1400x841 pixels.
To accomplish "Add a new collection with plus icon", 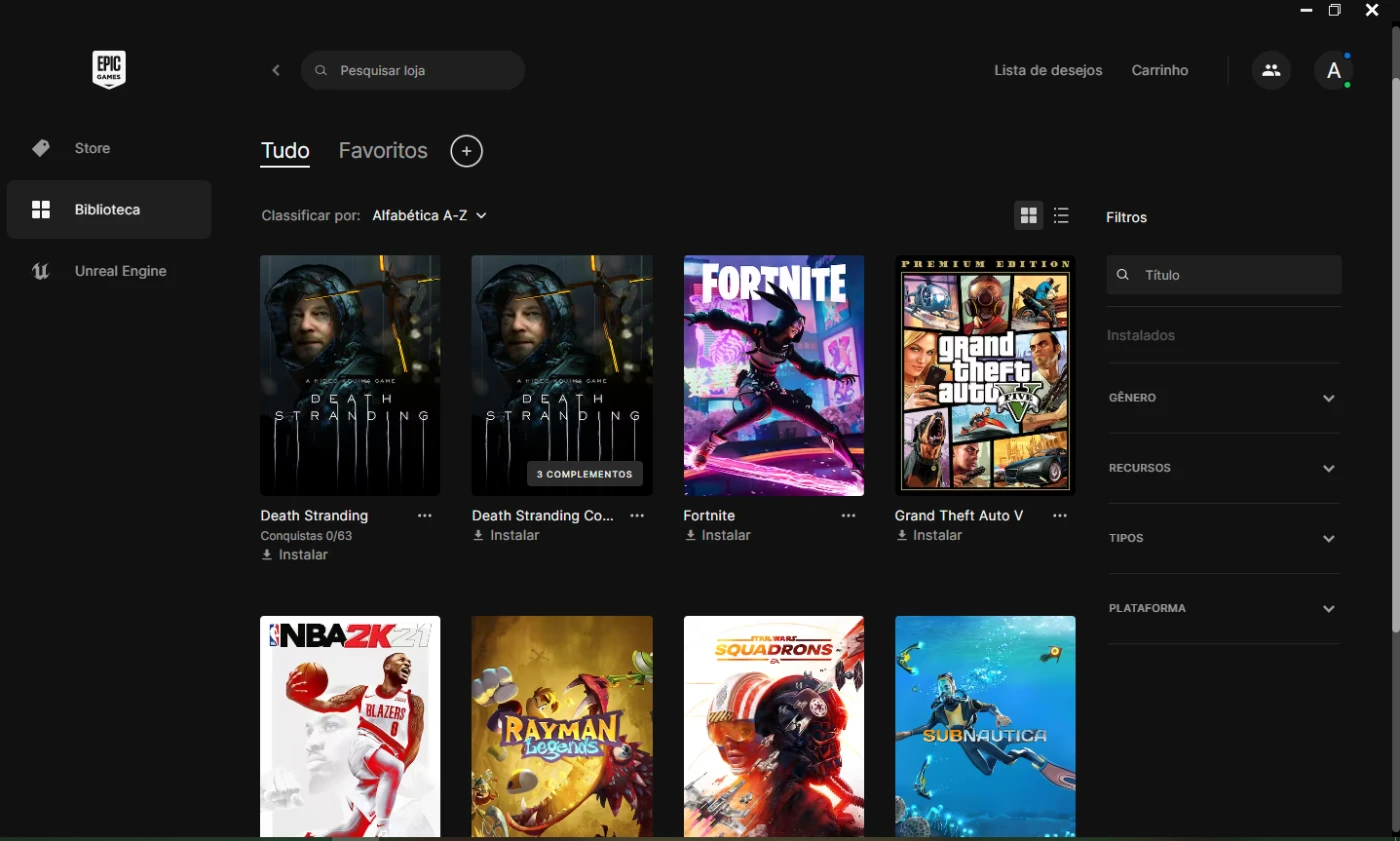I will point(466,151).
